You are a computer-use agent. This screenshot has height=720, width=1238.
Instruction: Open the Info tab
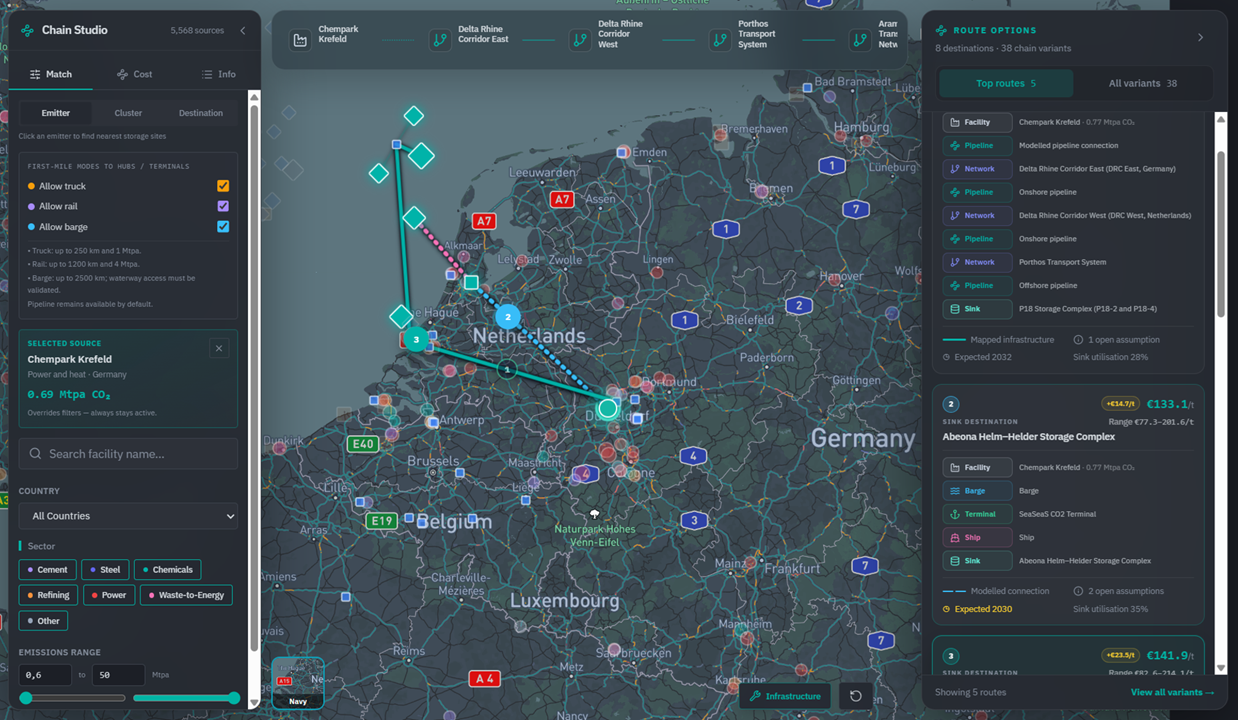218,74
